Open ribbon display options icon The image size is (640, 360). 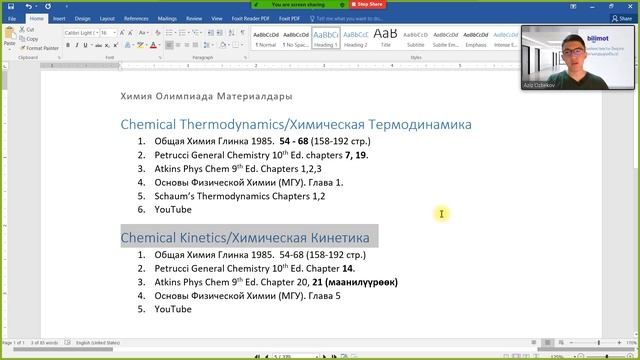(573, 7)
